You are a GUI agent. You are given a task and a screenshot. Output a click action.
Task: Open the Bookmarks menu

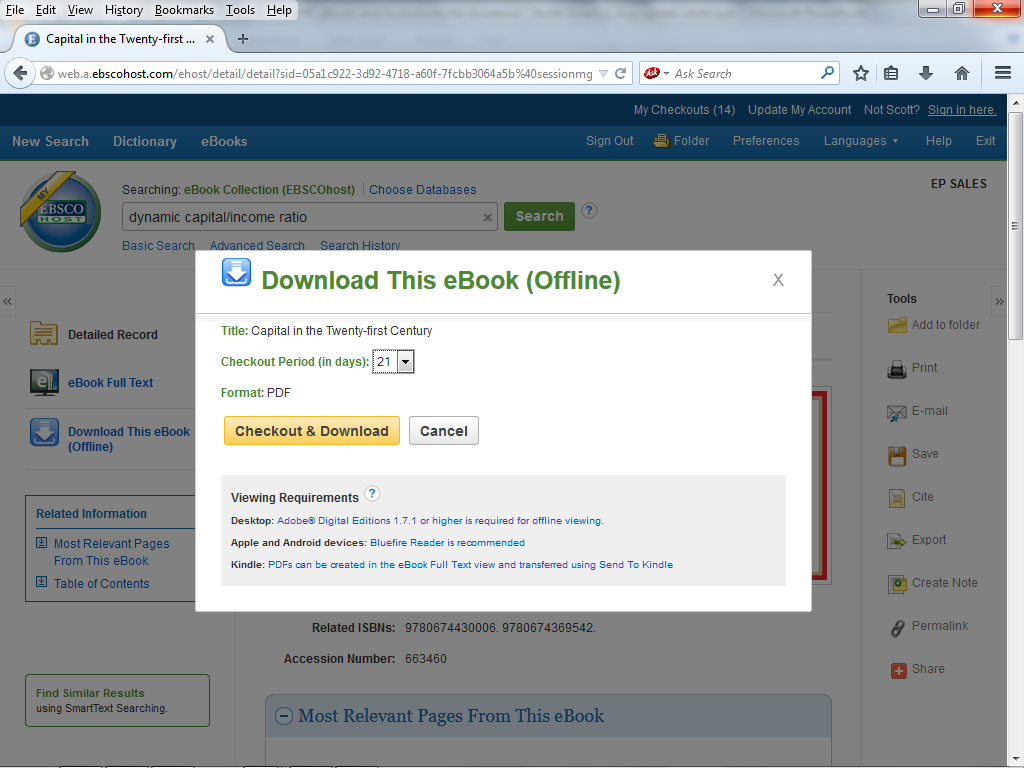click(184, 10)
